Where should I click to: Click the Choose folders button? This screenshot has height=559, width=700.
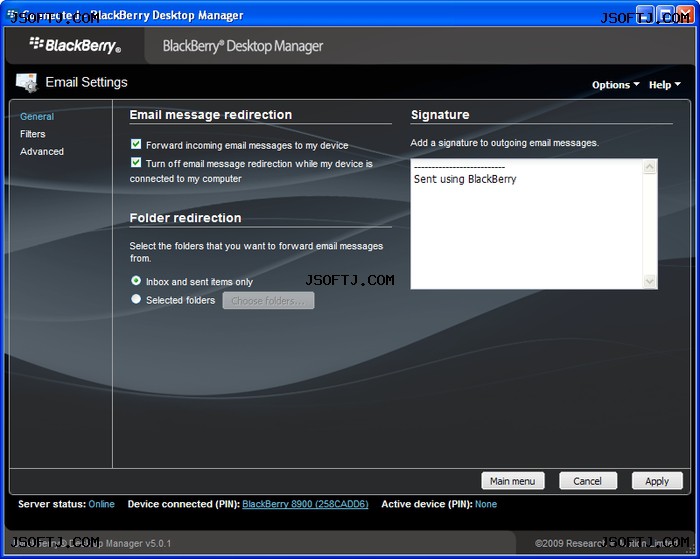coord(268,300)
